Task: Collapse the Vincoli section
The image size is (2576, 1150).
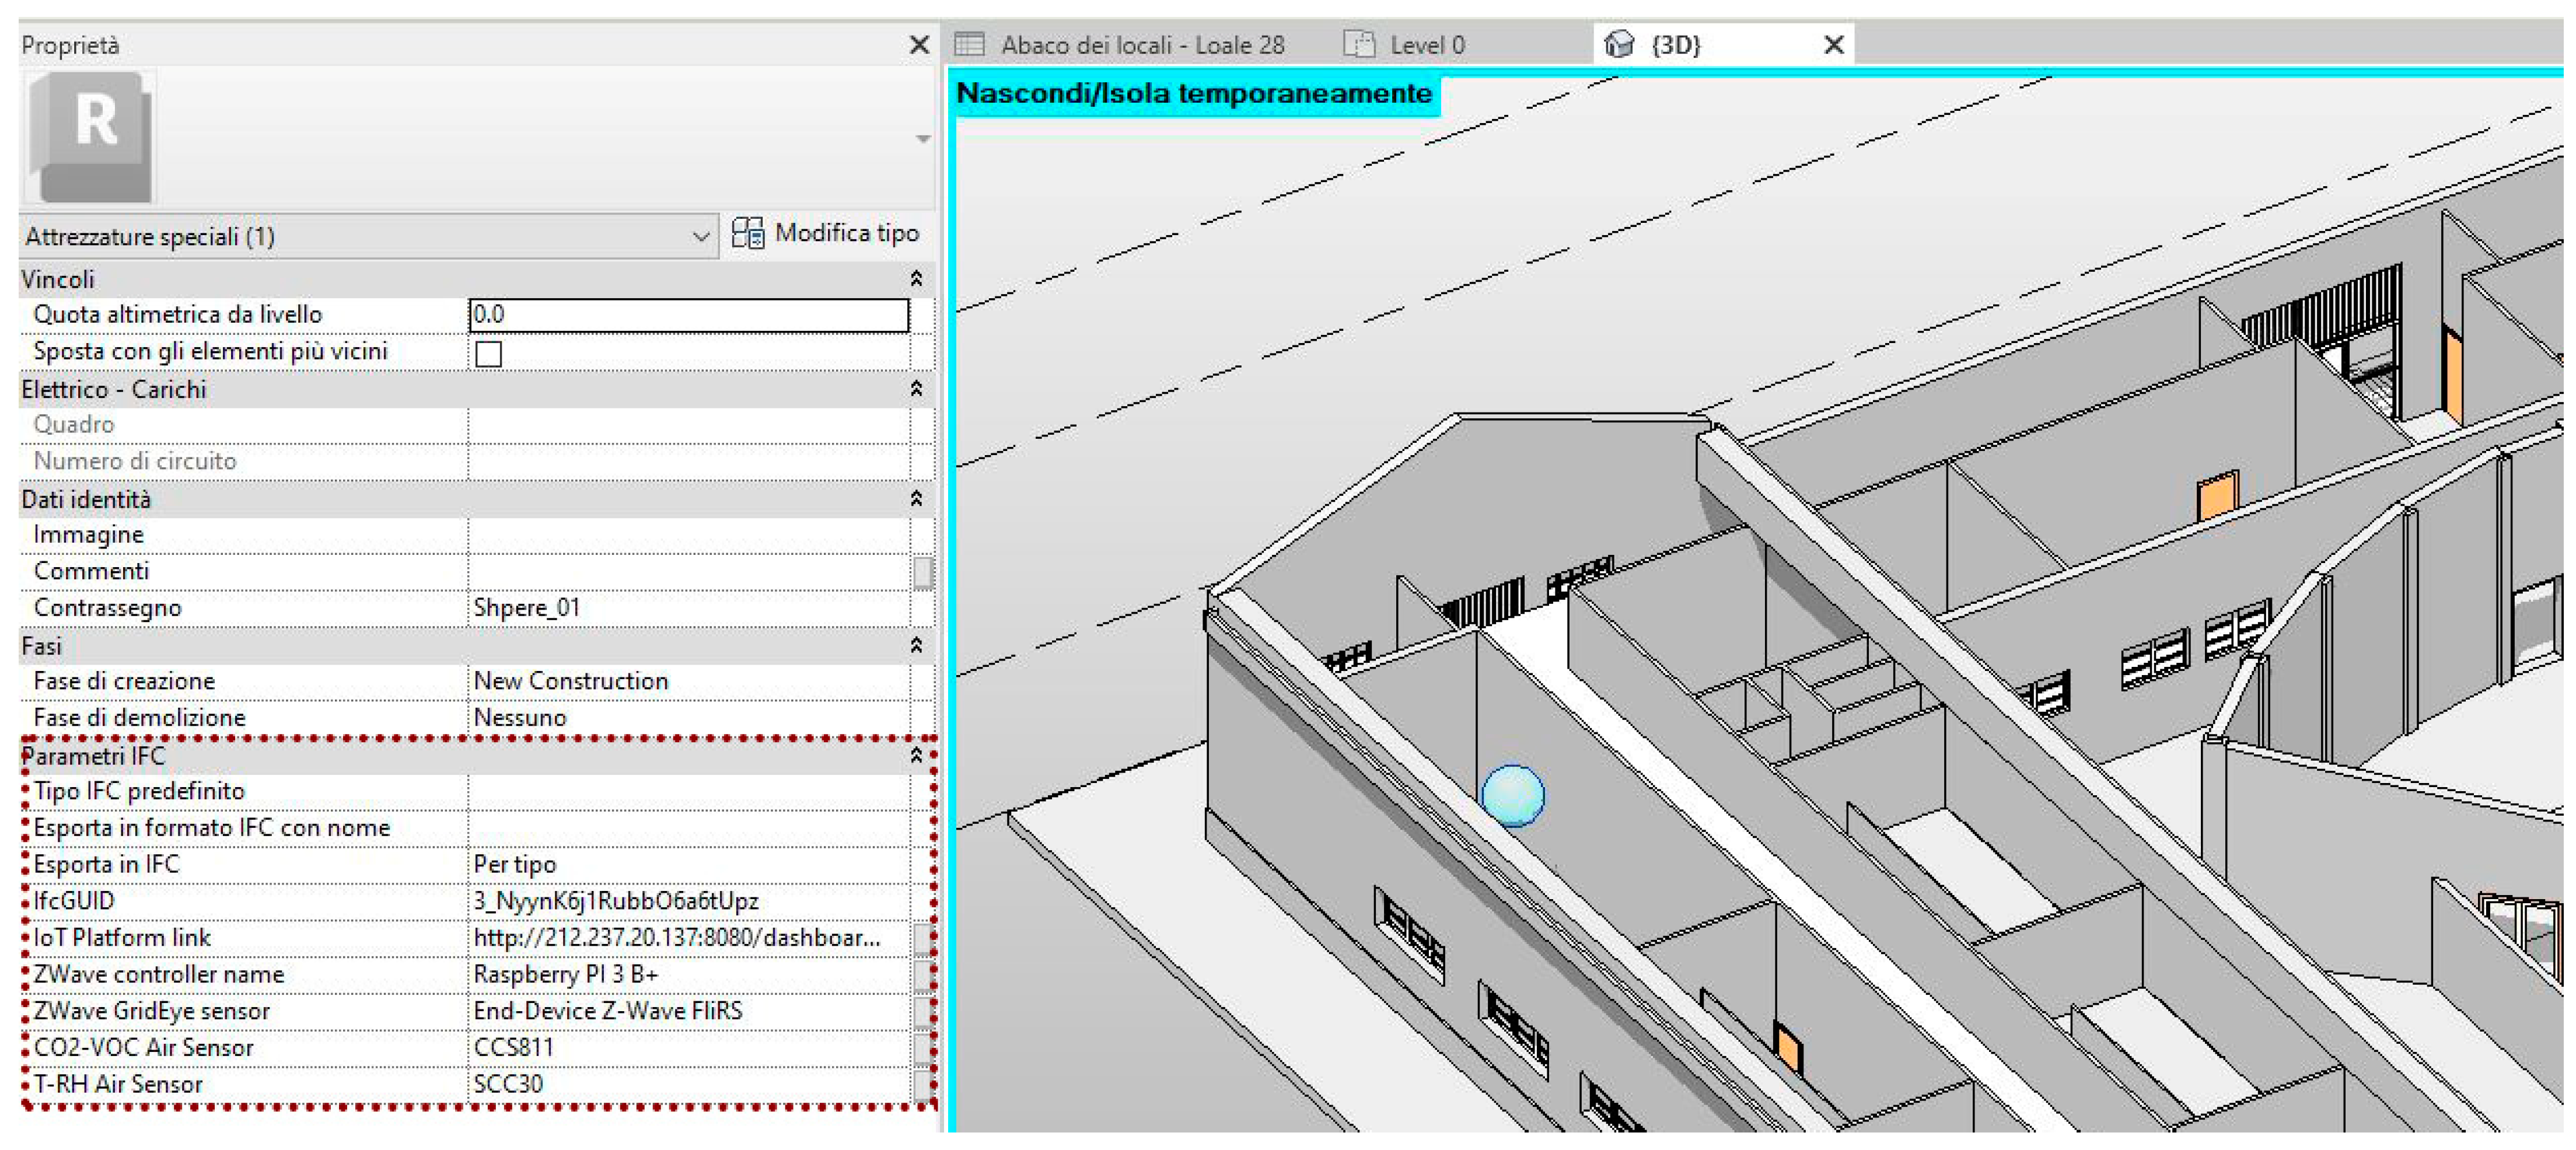Action: pyautogui.click(x=915, y=279)
